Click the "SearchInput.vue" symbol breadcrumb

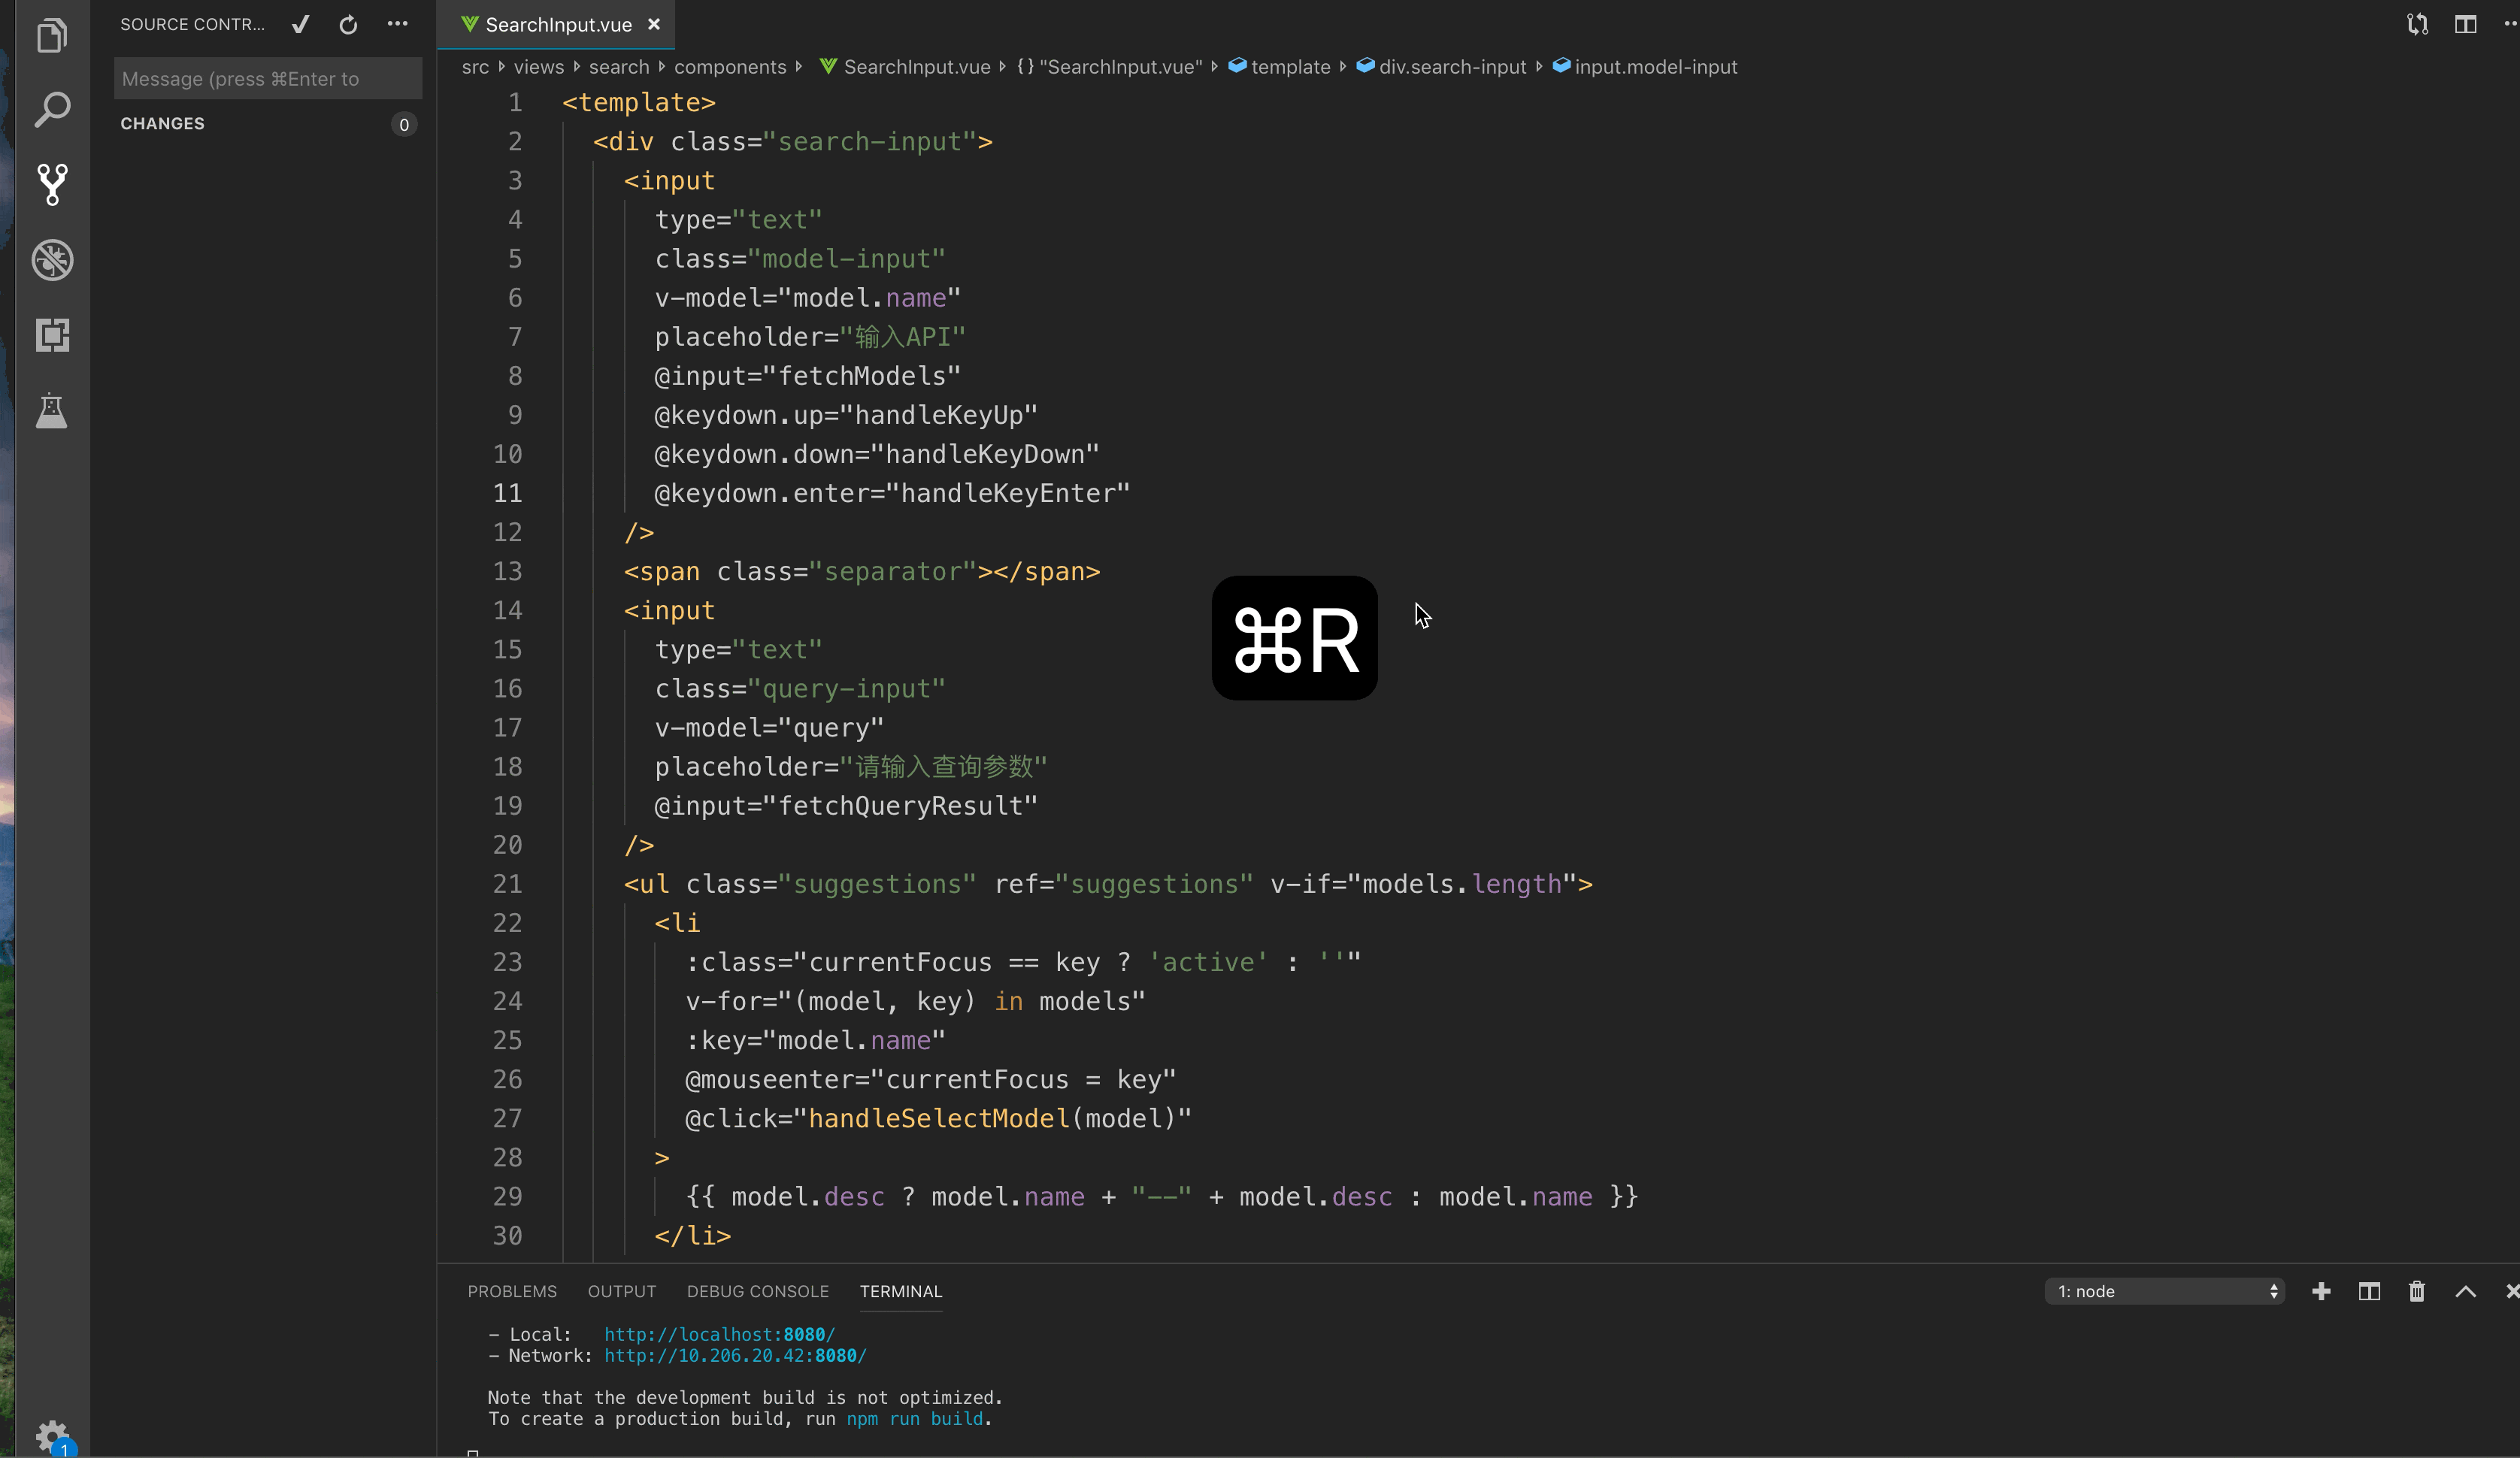click(1108, 67)
